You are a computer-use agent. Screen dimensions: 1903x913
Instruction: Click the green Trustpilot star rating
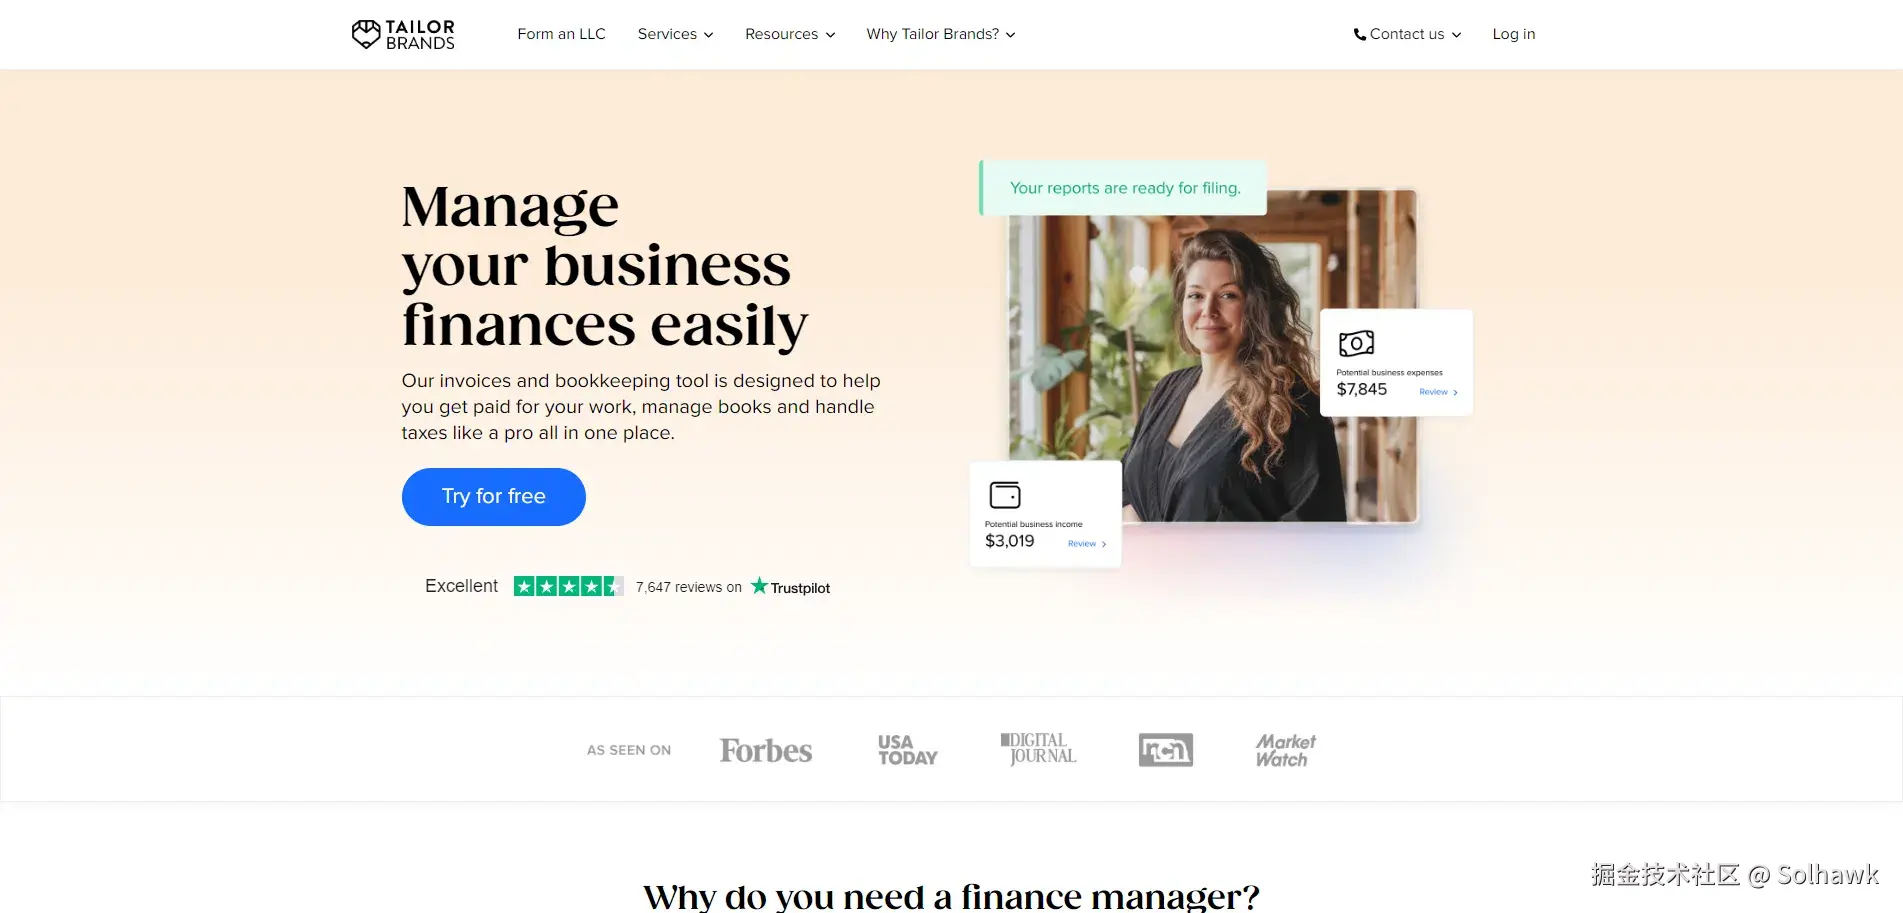pyautogui.click(x=569, y=586)
